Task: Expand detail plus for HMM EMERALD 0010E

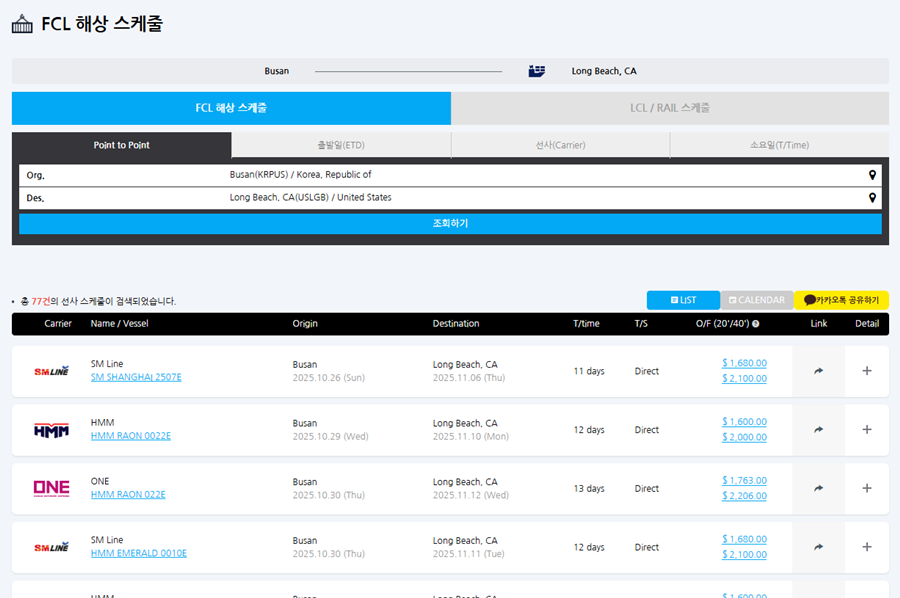Action: (x=866, y=547)
